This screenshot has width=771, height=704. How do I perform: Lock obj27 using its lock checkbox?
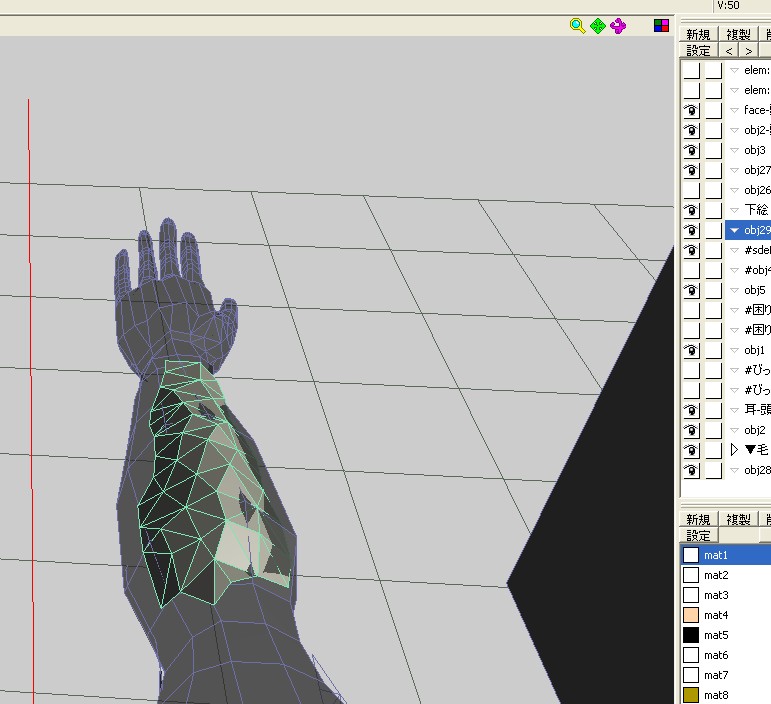point(713,170)
